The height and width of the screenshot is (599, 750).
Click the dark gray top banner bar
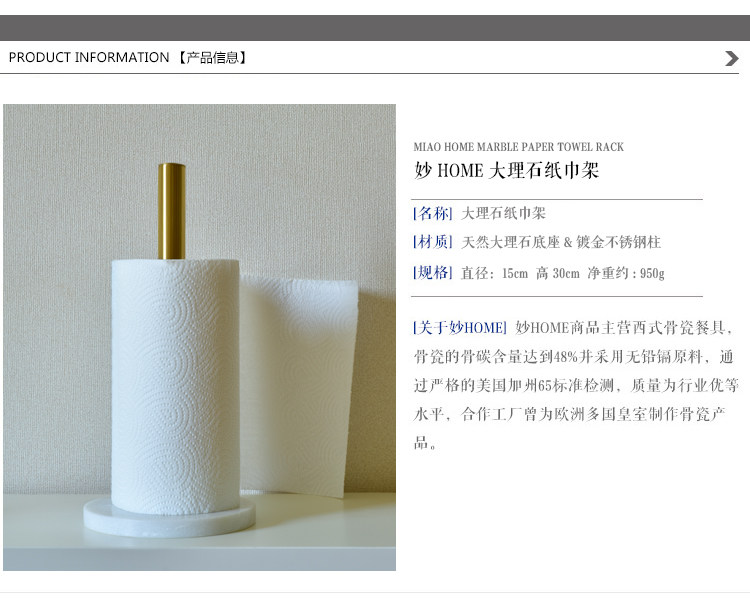coord(375,28)
